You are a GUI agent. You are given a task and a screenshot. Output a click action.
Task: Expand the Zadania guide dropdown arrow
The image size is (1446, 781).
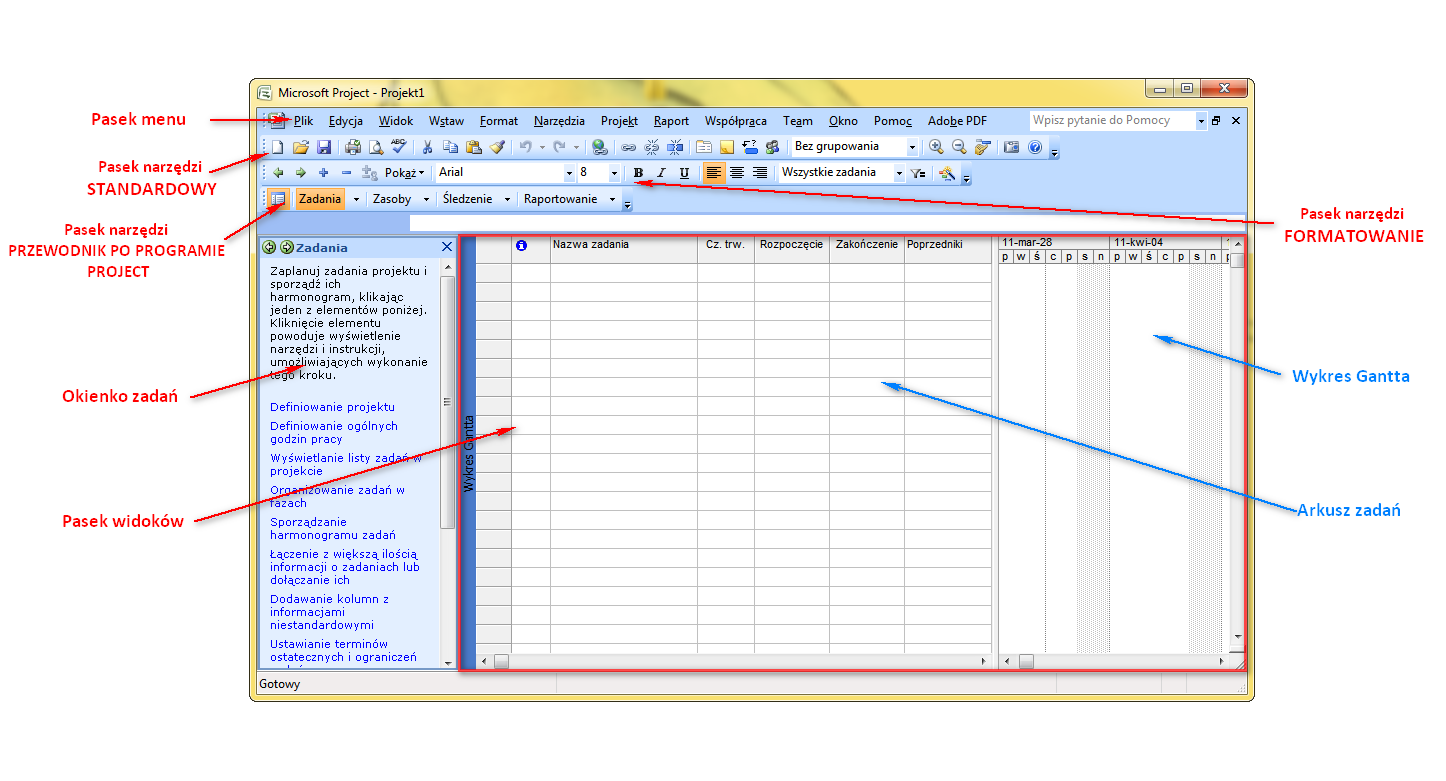coord(355,198)
